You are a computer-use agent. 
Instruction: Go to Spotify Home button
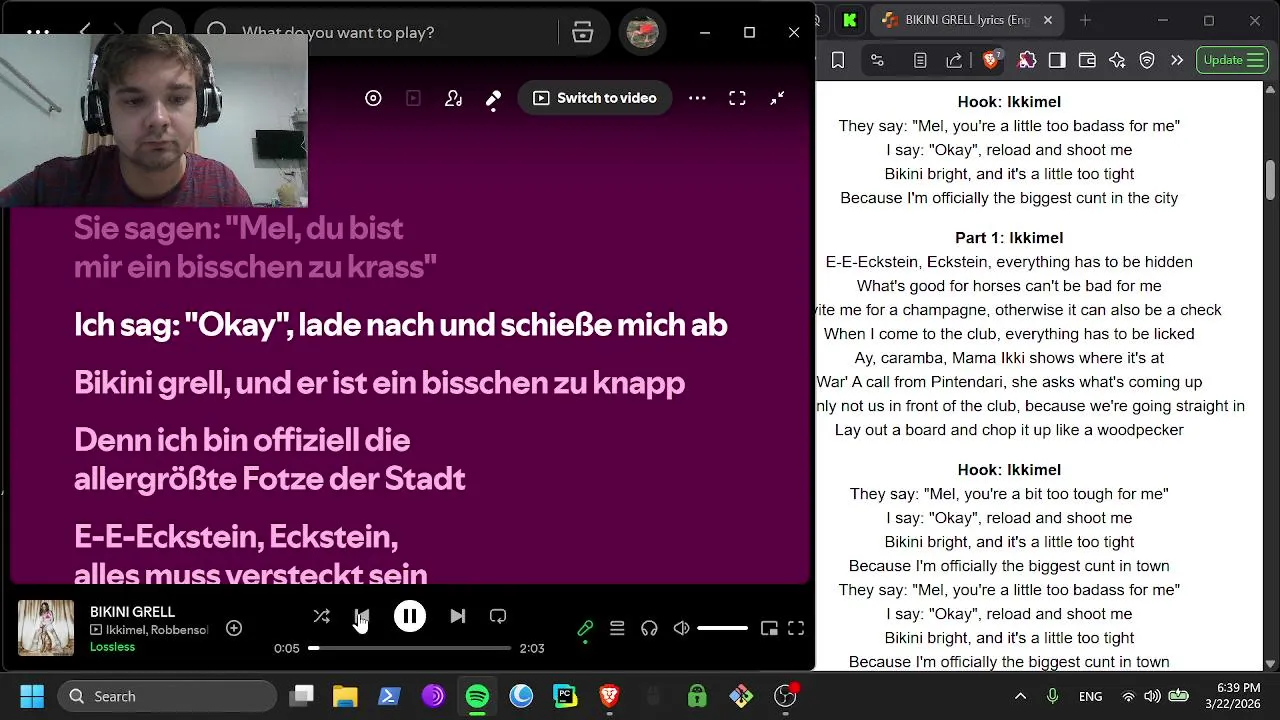point(162,31)
